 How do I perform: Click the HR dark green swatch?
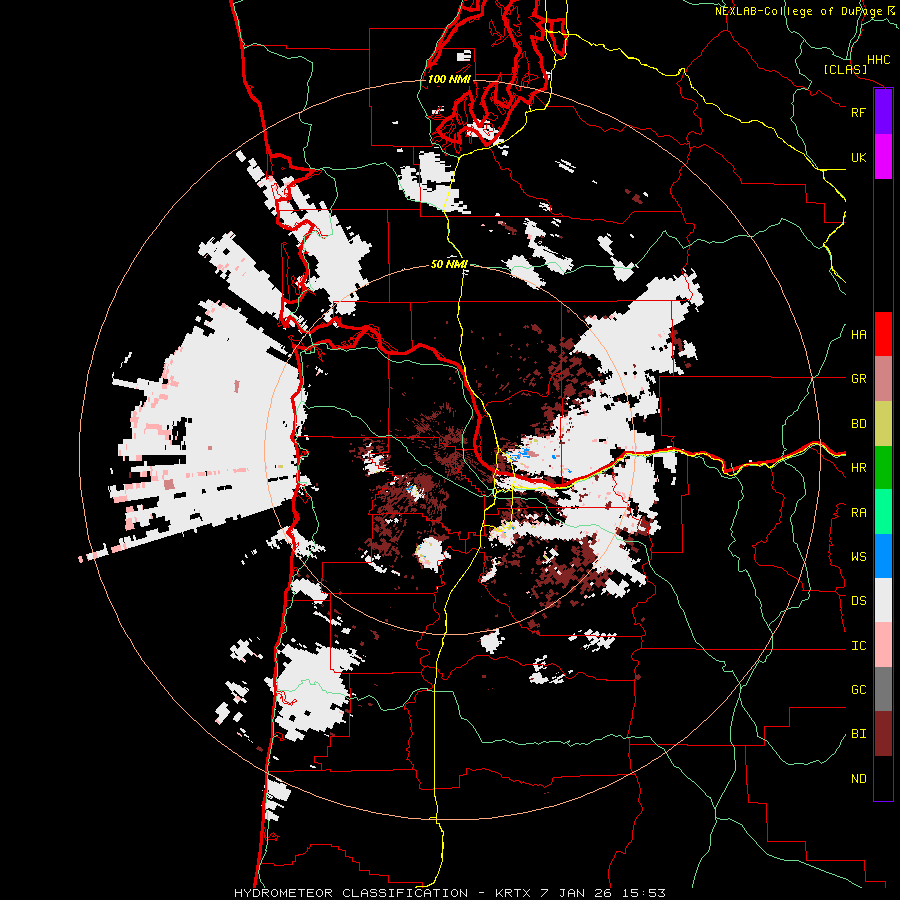pos(883,468)
